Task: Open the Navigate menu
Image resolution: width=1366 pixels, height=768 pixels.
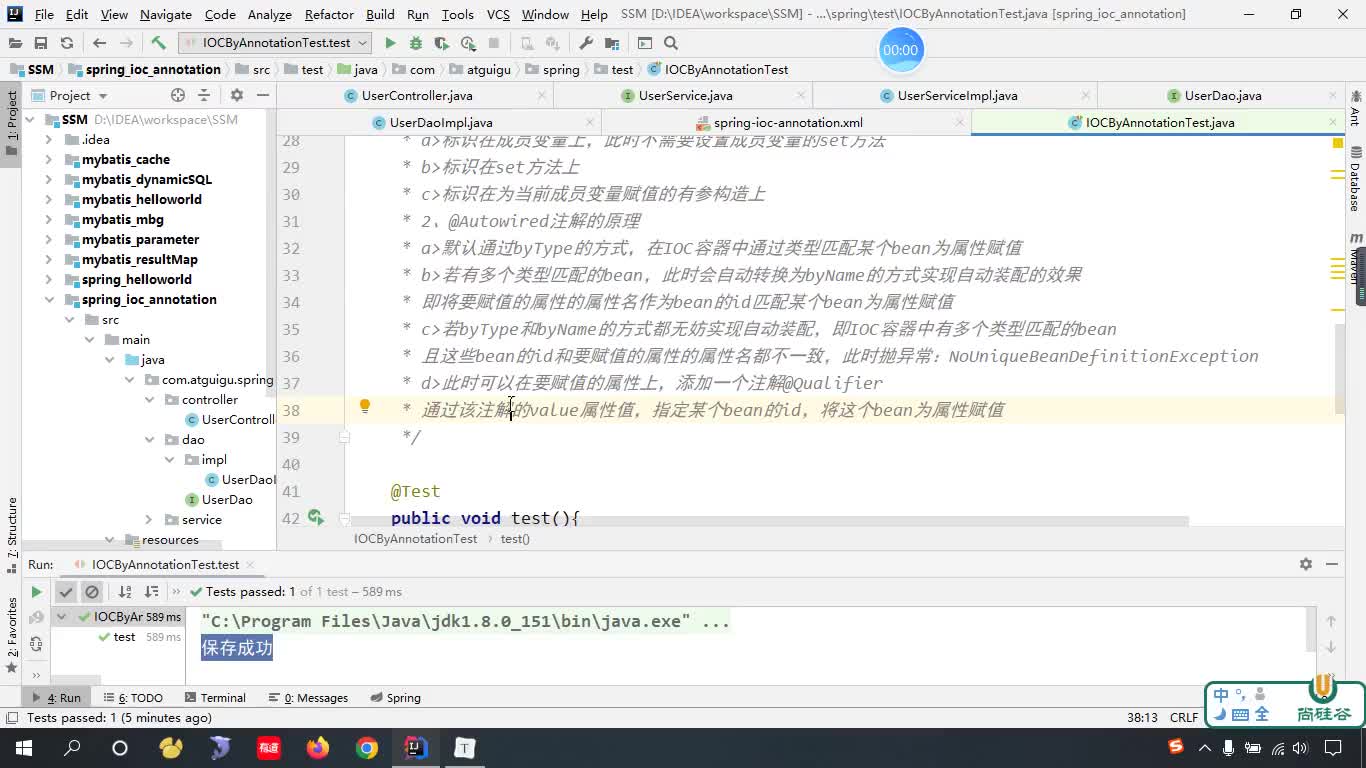Action: 166,14
